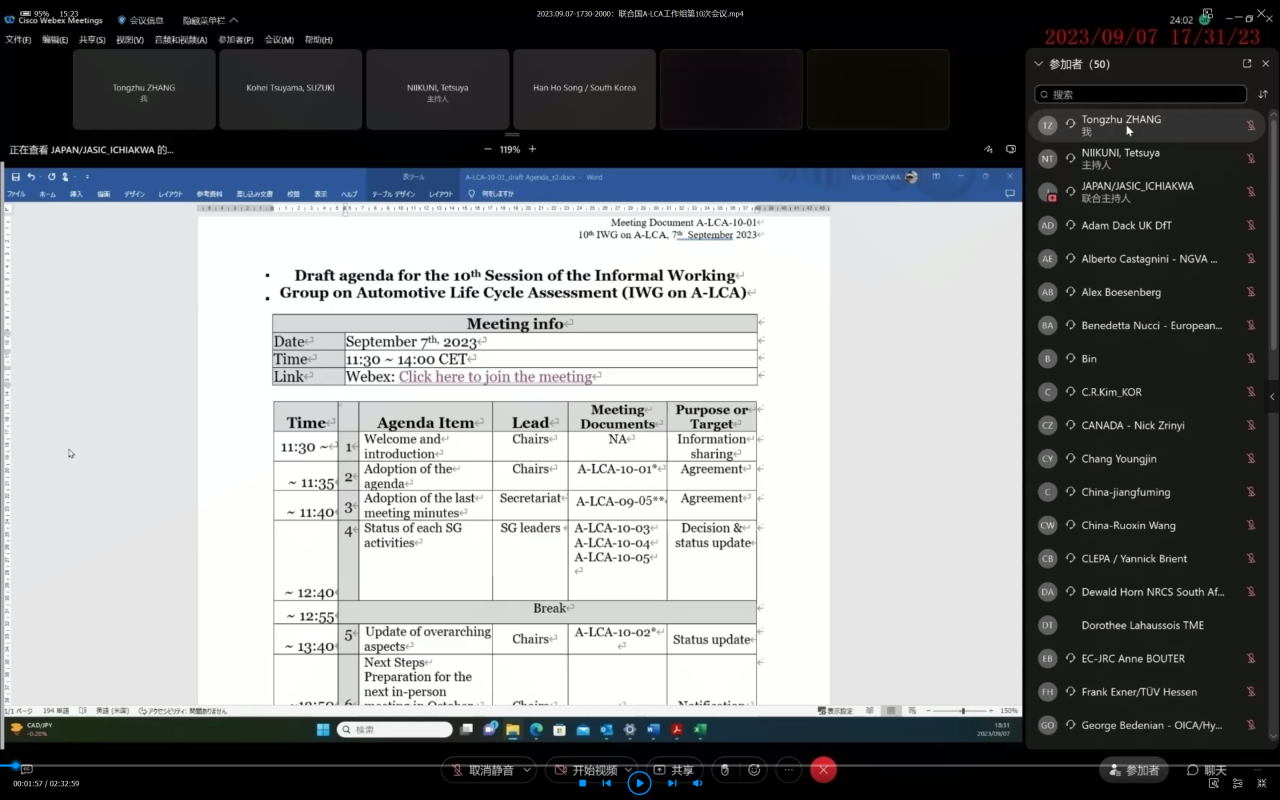Click the participant 搜索 search field
The image size is (1280, 800).
pos(1140,94)
